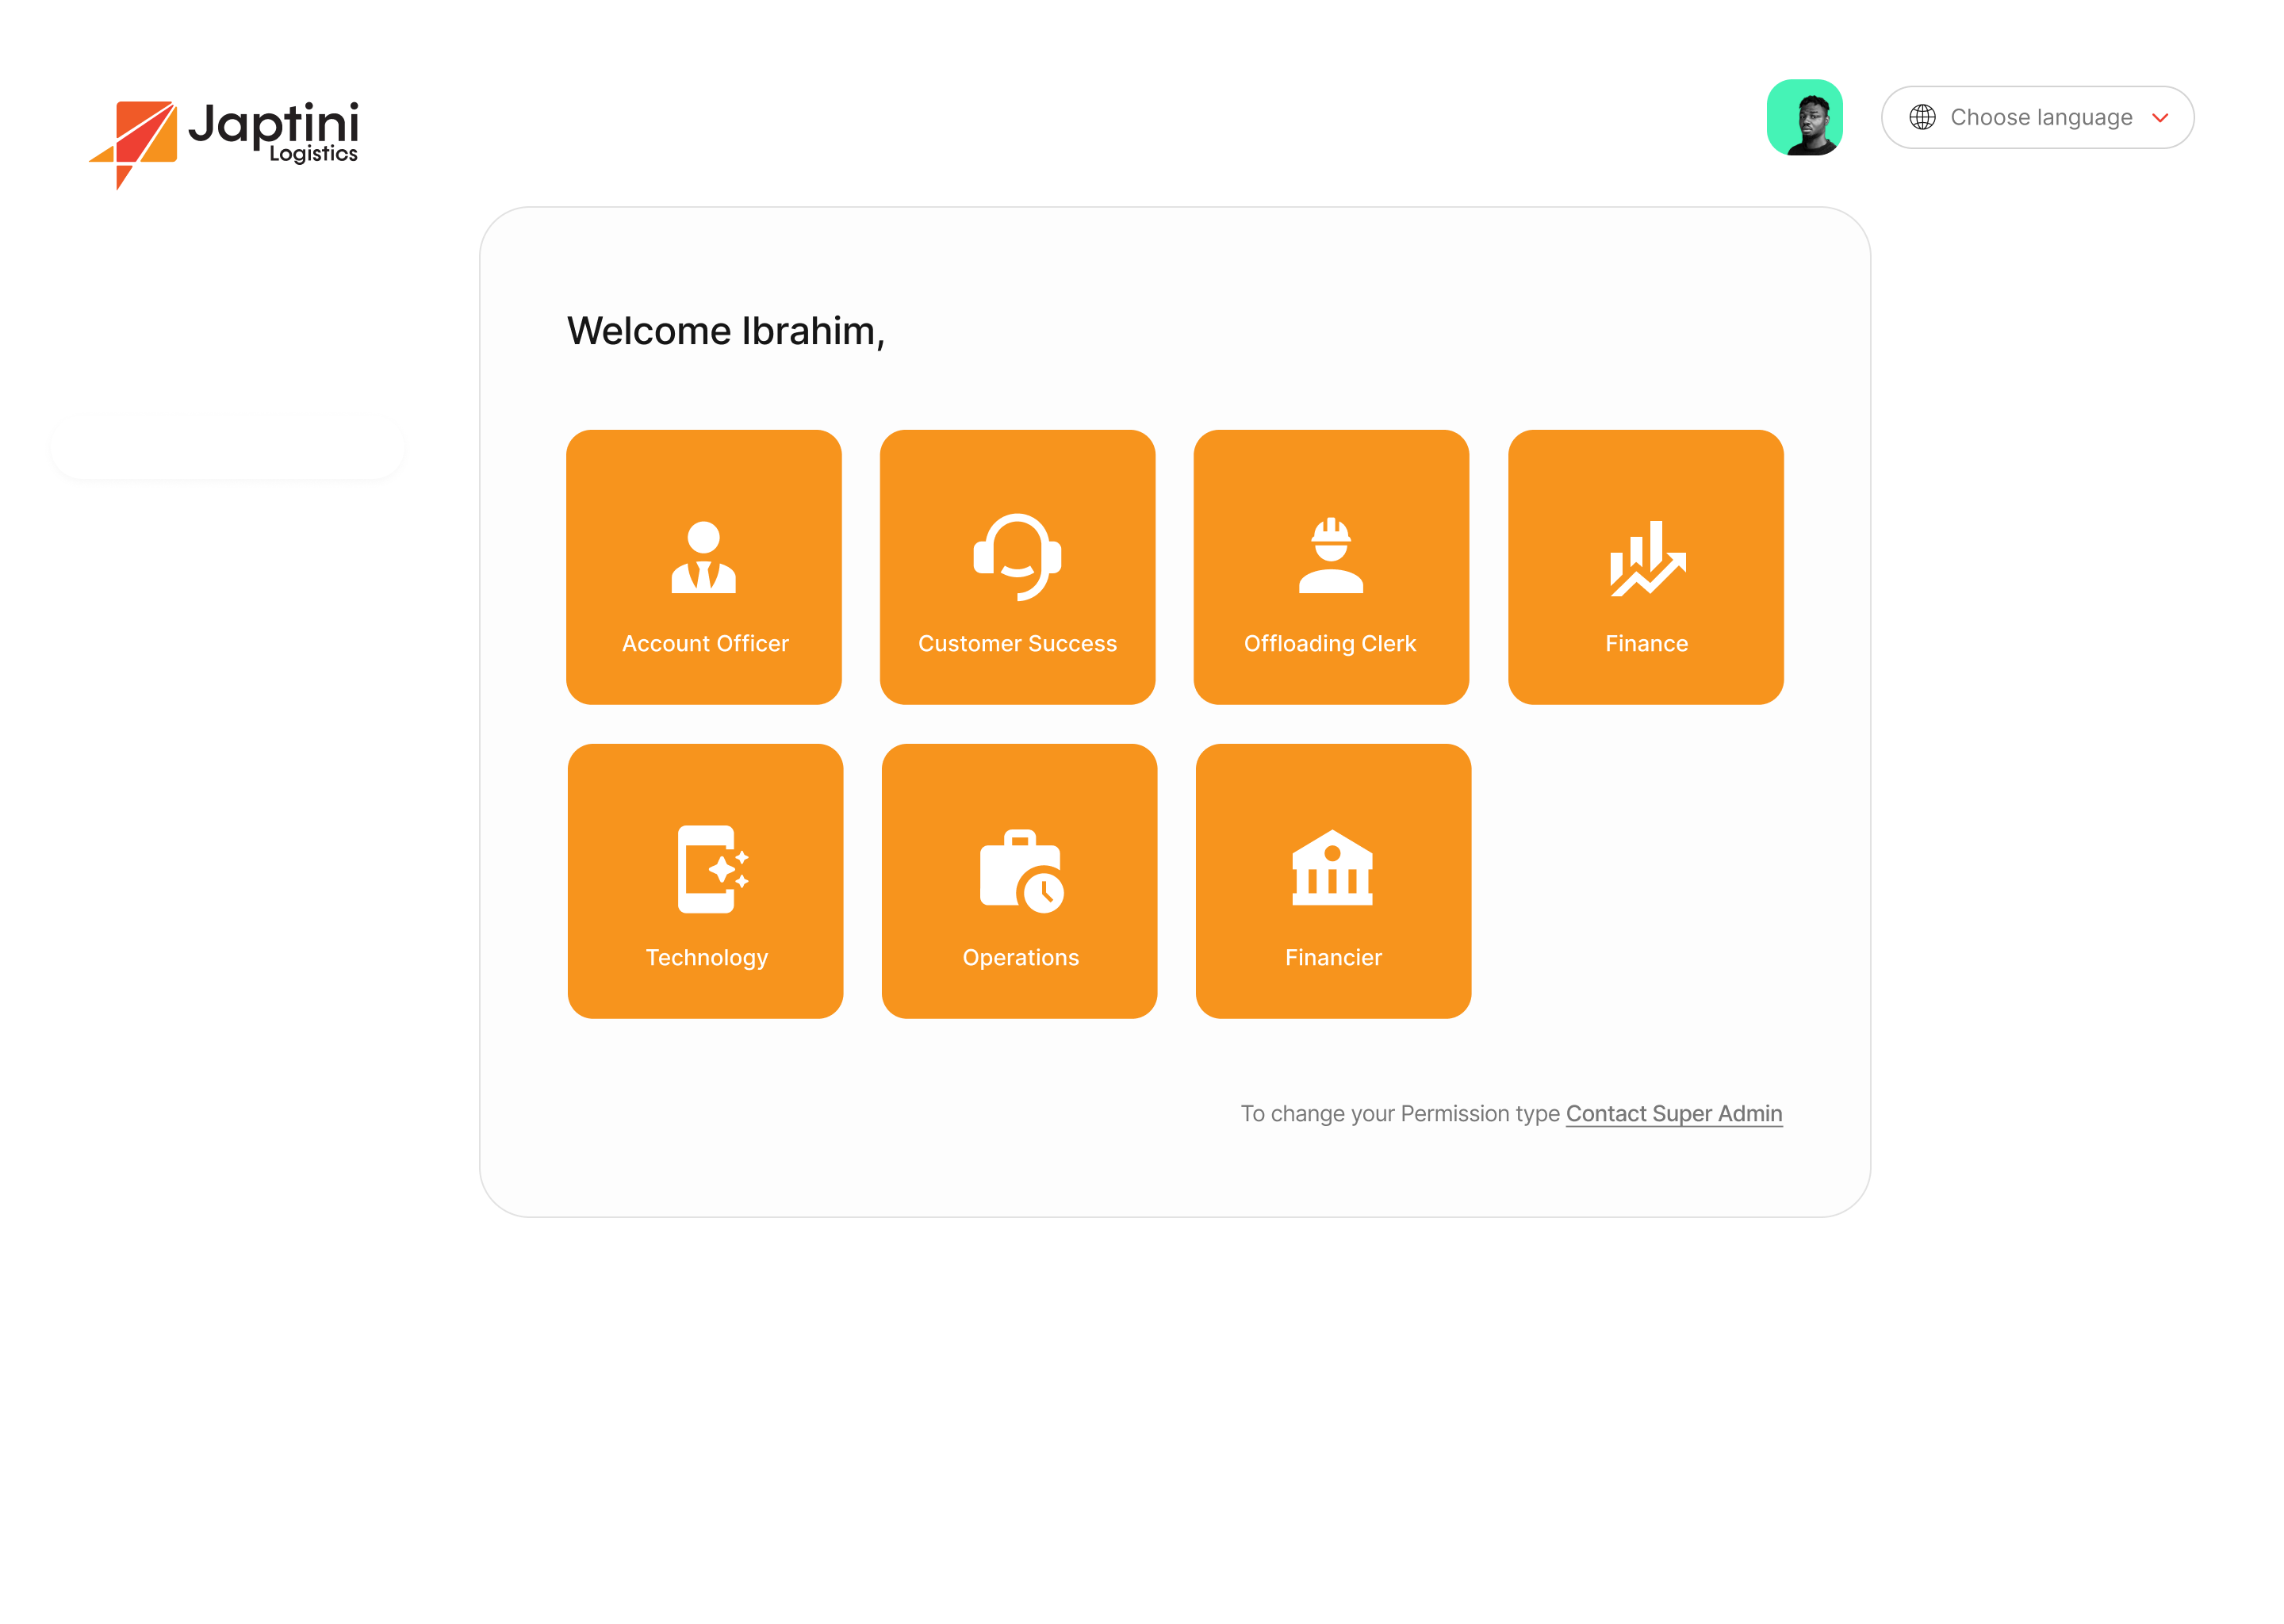Select the Operations label

coord(1020,957)
